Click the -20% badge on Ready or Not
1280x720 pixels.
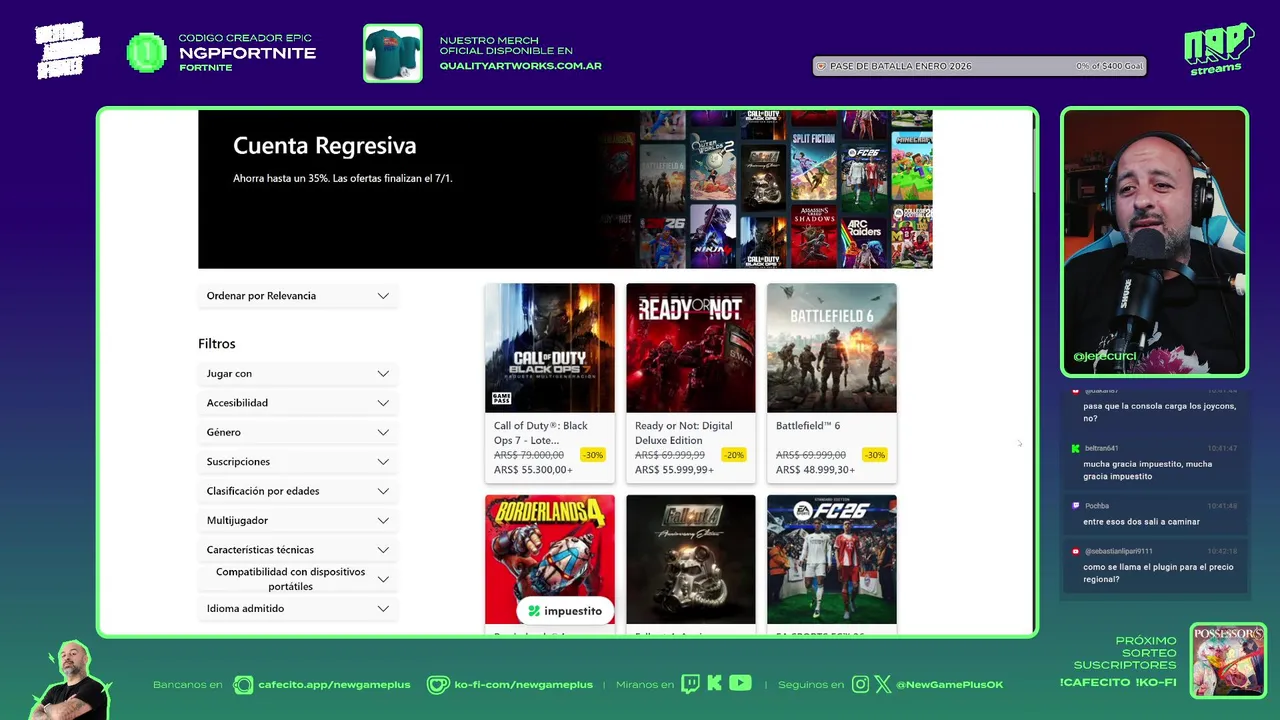[734, 455]
